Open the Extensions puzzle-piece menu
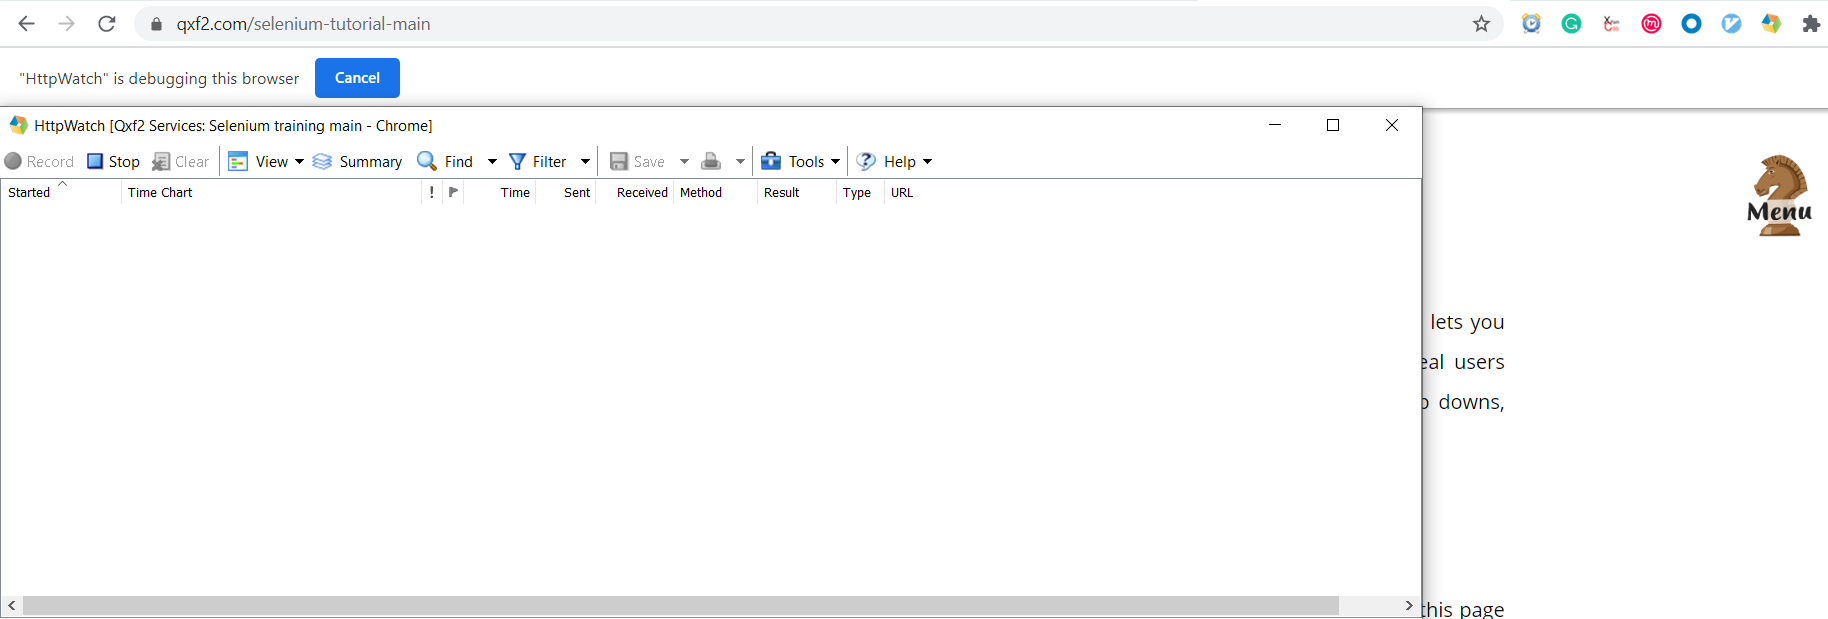This screenshot has width=1828, height=619. [1811, 24]
